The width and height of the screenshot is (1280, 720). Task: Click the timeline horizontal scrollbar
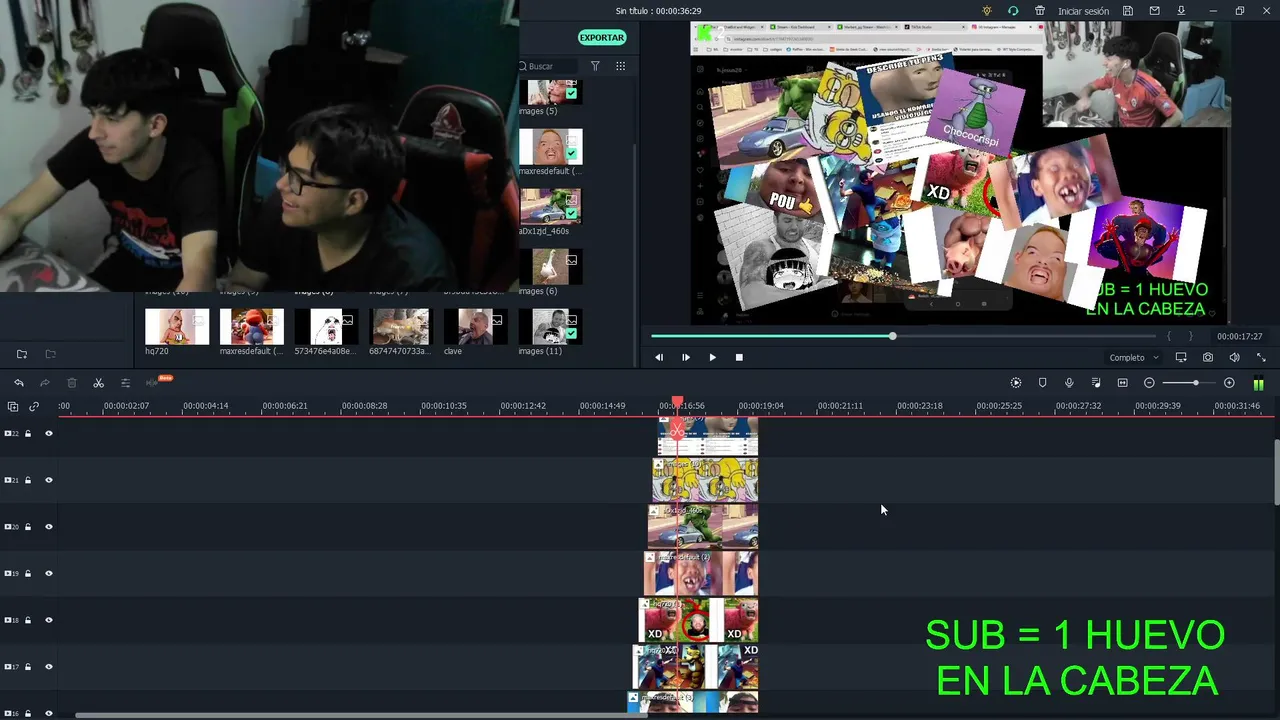(361, 715)
